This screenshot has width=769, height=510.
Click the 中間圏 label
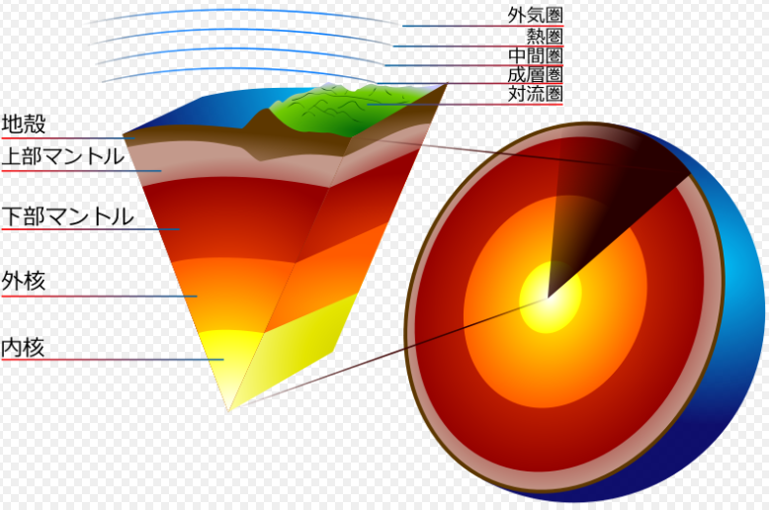535,55
